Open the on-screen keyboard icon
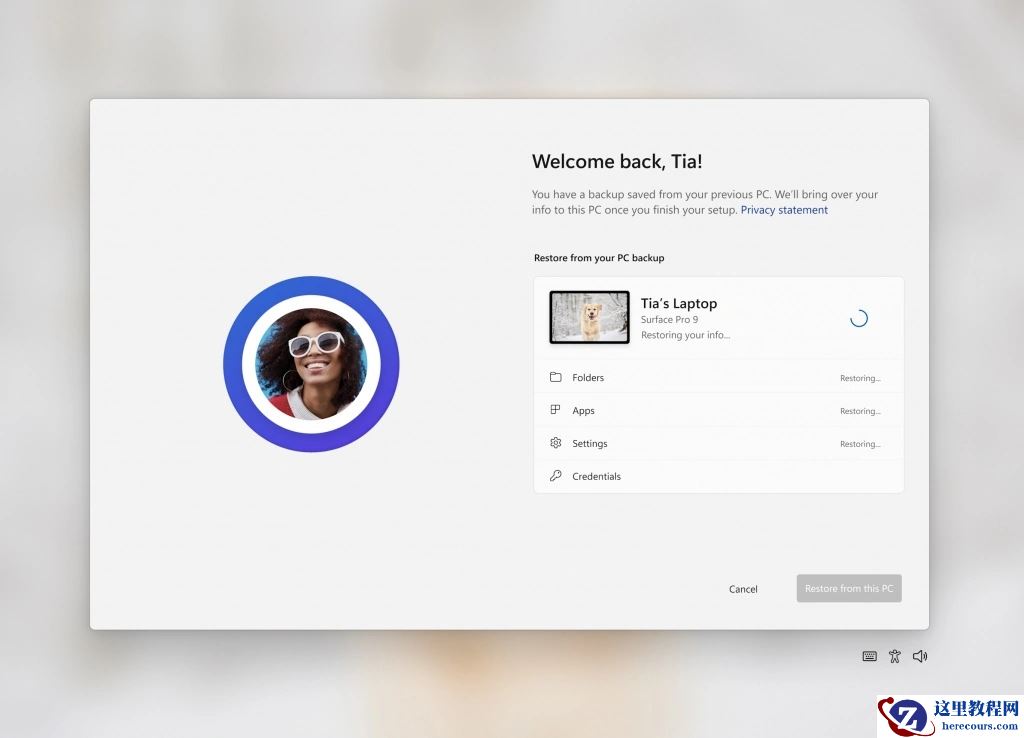 tap(869, 656)
